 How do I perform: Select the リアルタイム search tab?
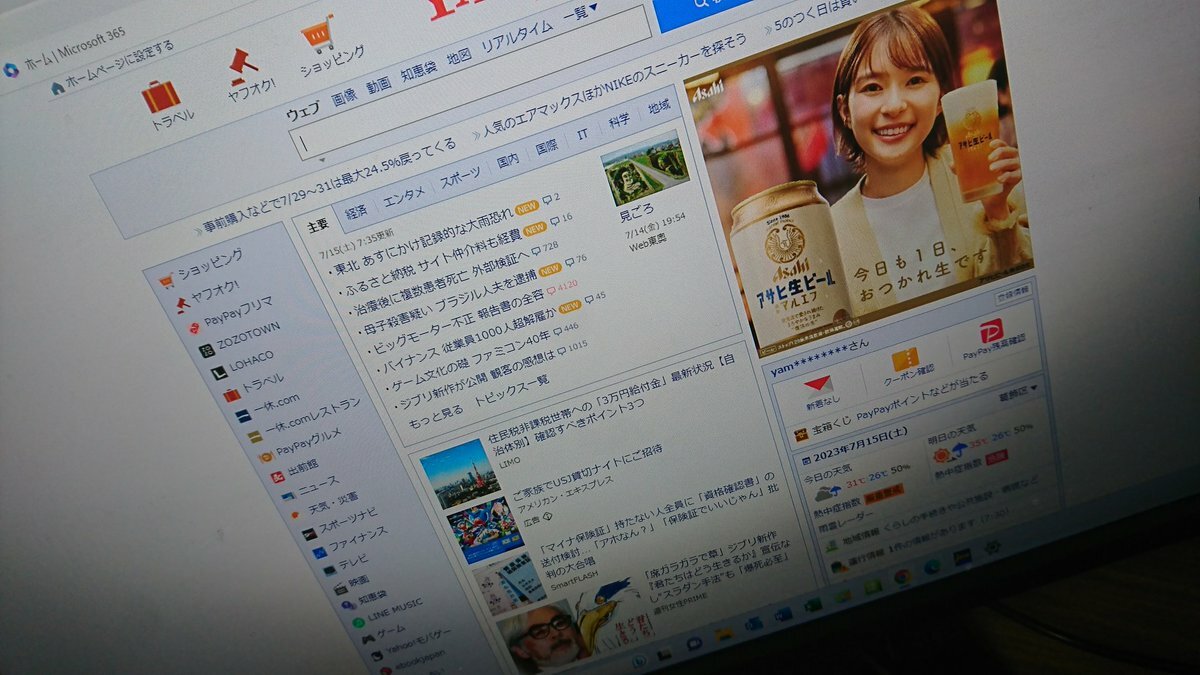click(517, 36)
